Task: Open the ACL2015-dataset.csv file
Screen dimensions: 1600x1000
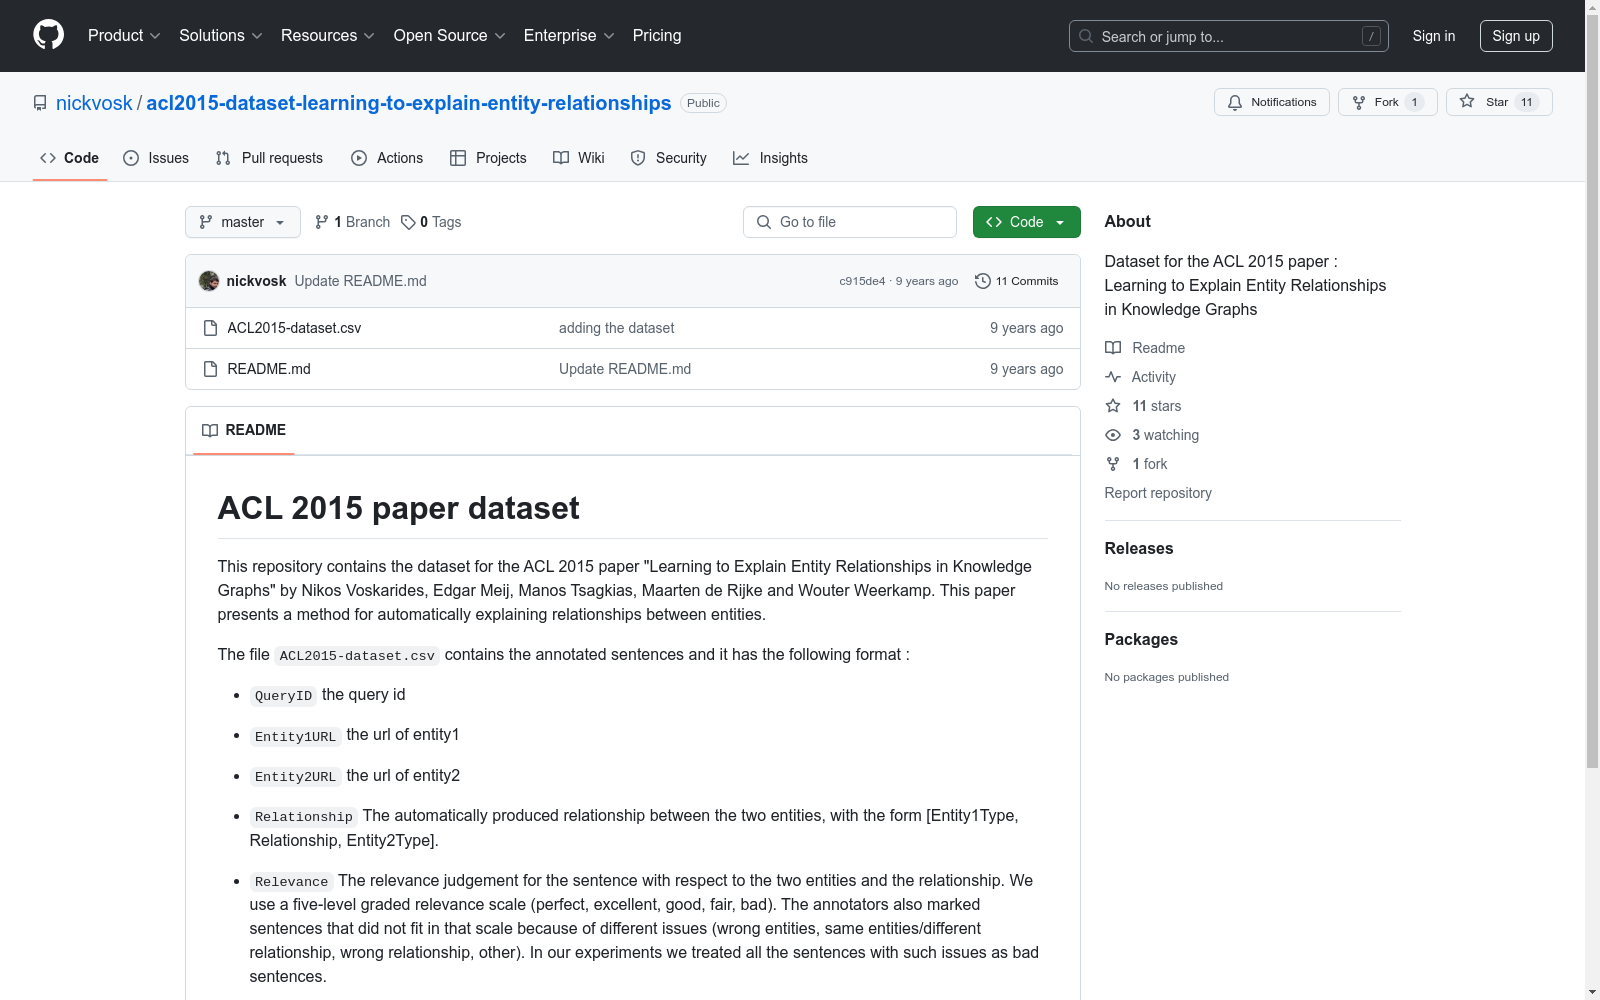Action: (294, 328)
